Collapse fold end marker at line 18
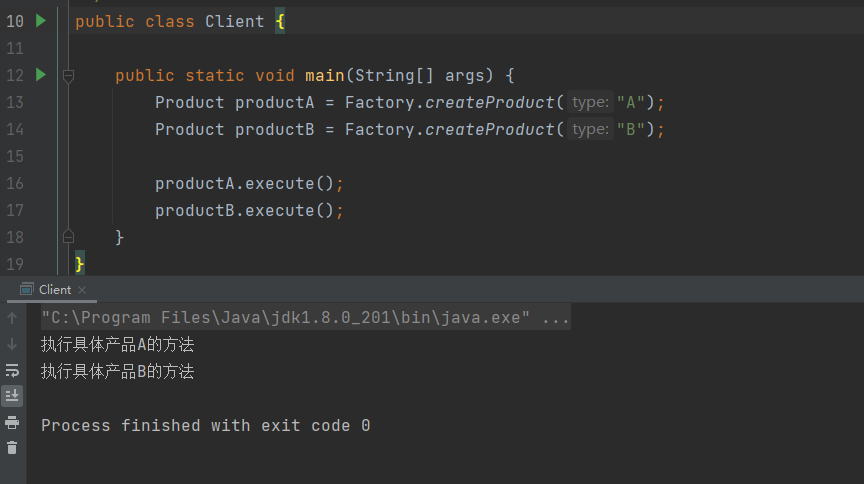This screenshot has height=484, width=864. pos(68,236)
